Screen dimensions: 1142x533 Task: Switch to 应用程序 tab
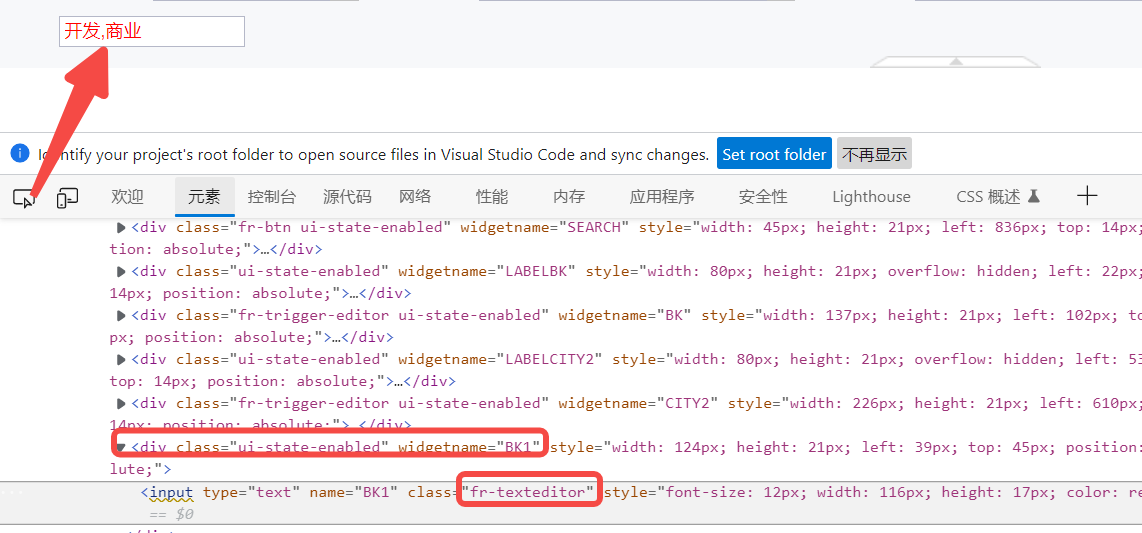click(662, 197)
